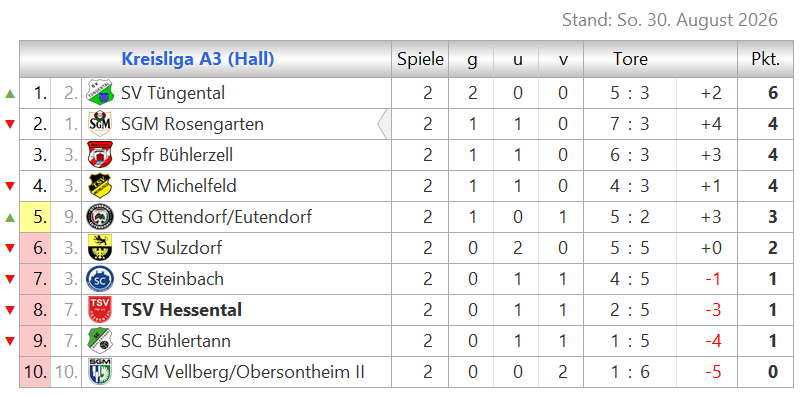Click the TSV Michelfeld yellow-black crest
This screenshot has height=396, width=803.
click(x=100, y=186)
